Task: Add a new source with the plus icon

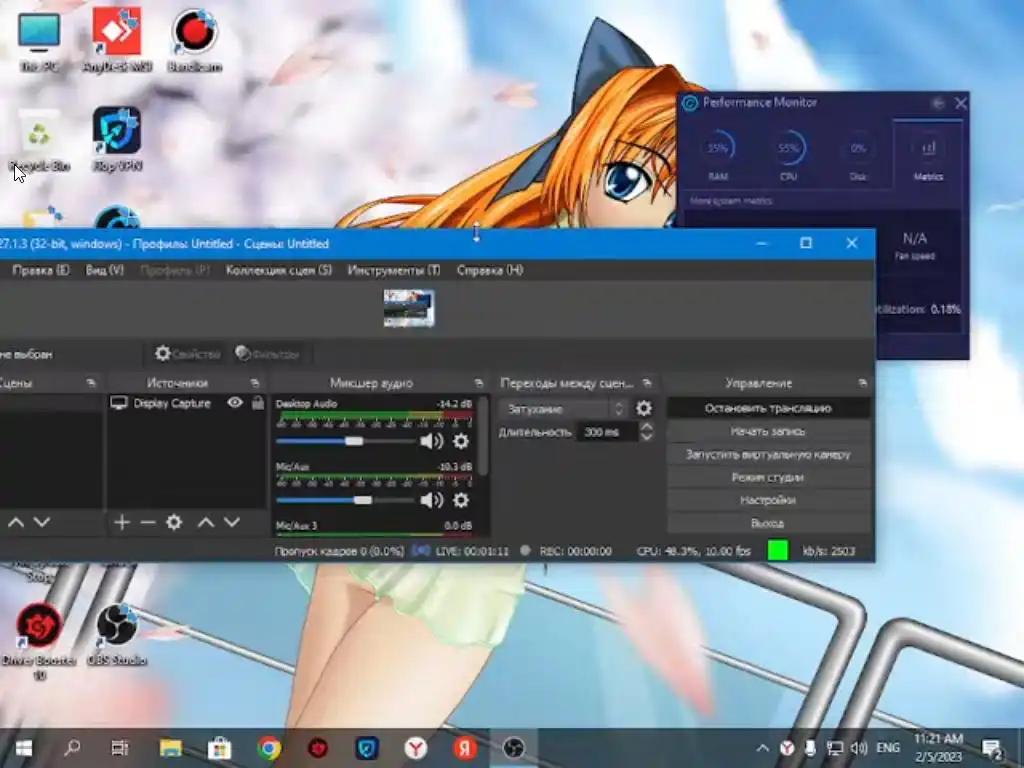Action: [x=121, y=522]
